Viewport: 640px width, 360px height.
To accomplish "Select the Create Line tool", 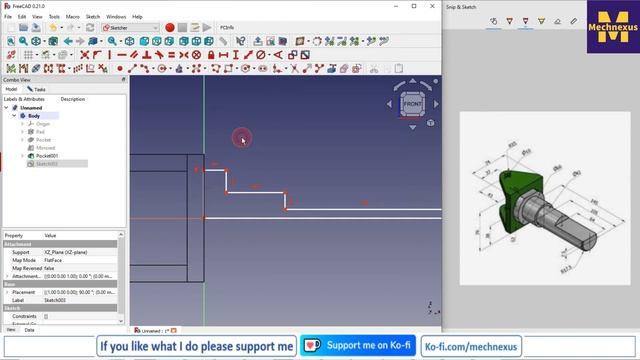I will tap(132, 69).
